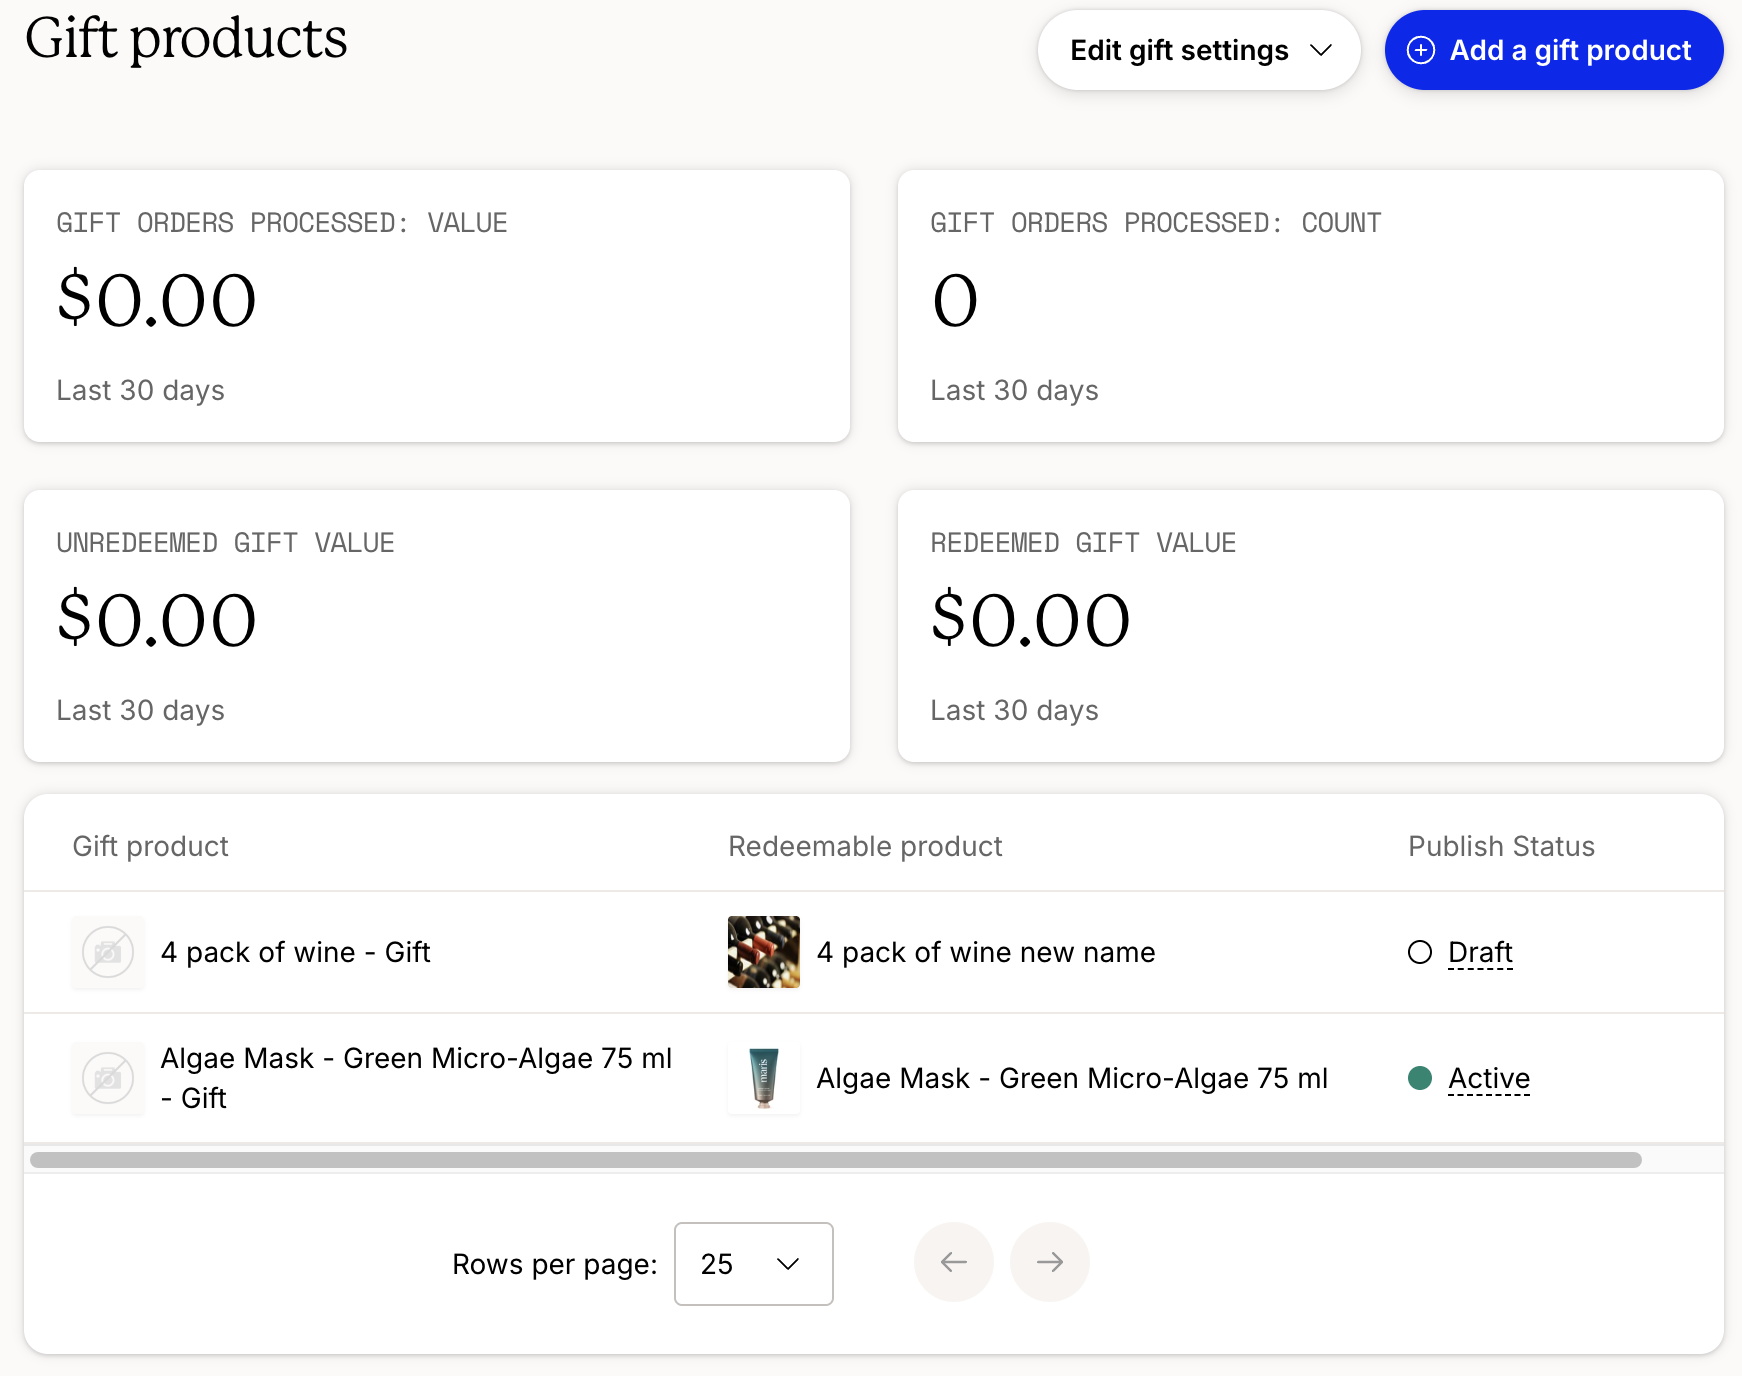Click the Unredeemed Gift Value heading
The height and width of the screenshot is (1376, 1742).
[226, 543]
